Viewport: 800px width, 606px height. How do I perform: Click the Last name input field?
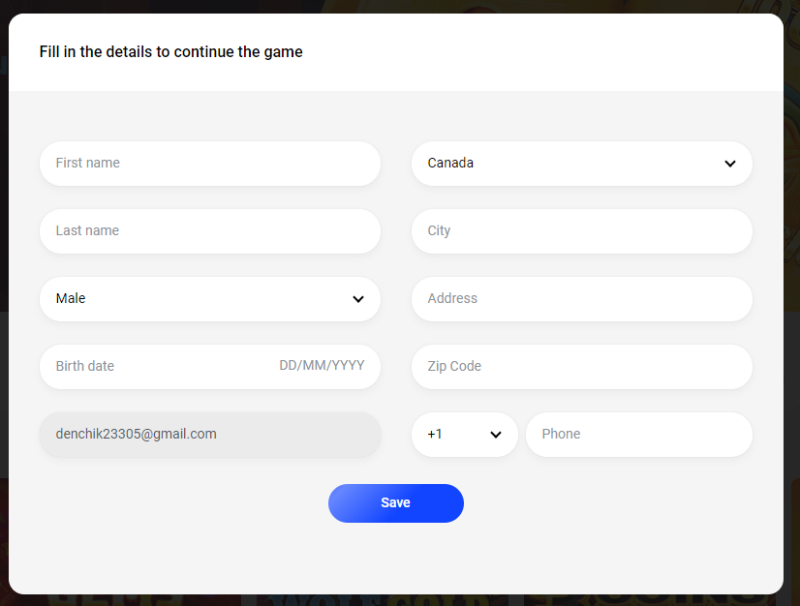click(210, 231)
